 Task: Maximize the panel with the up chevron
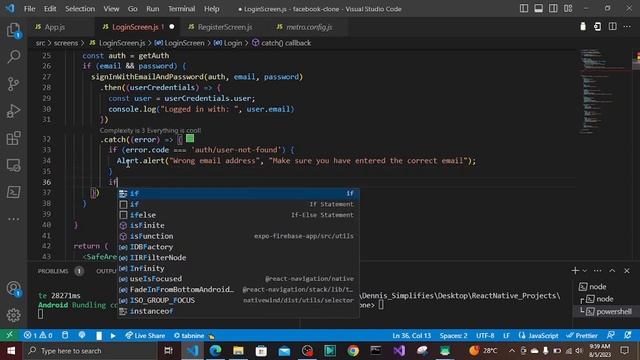coord(612,271)
